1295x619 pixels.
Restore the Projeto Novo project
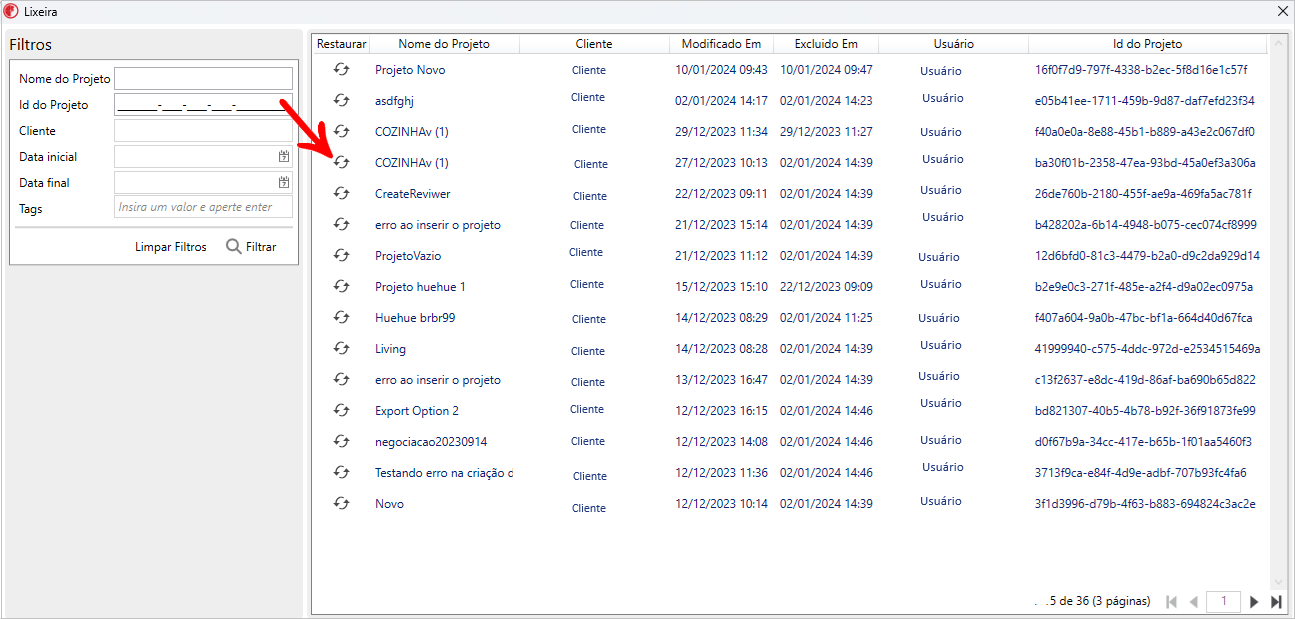[341, 69]
